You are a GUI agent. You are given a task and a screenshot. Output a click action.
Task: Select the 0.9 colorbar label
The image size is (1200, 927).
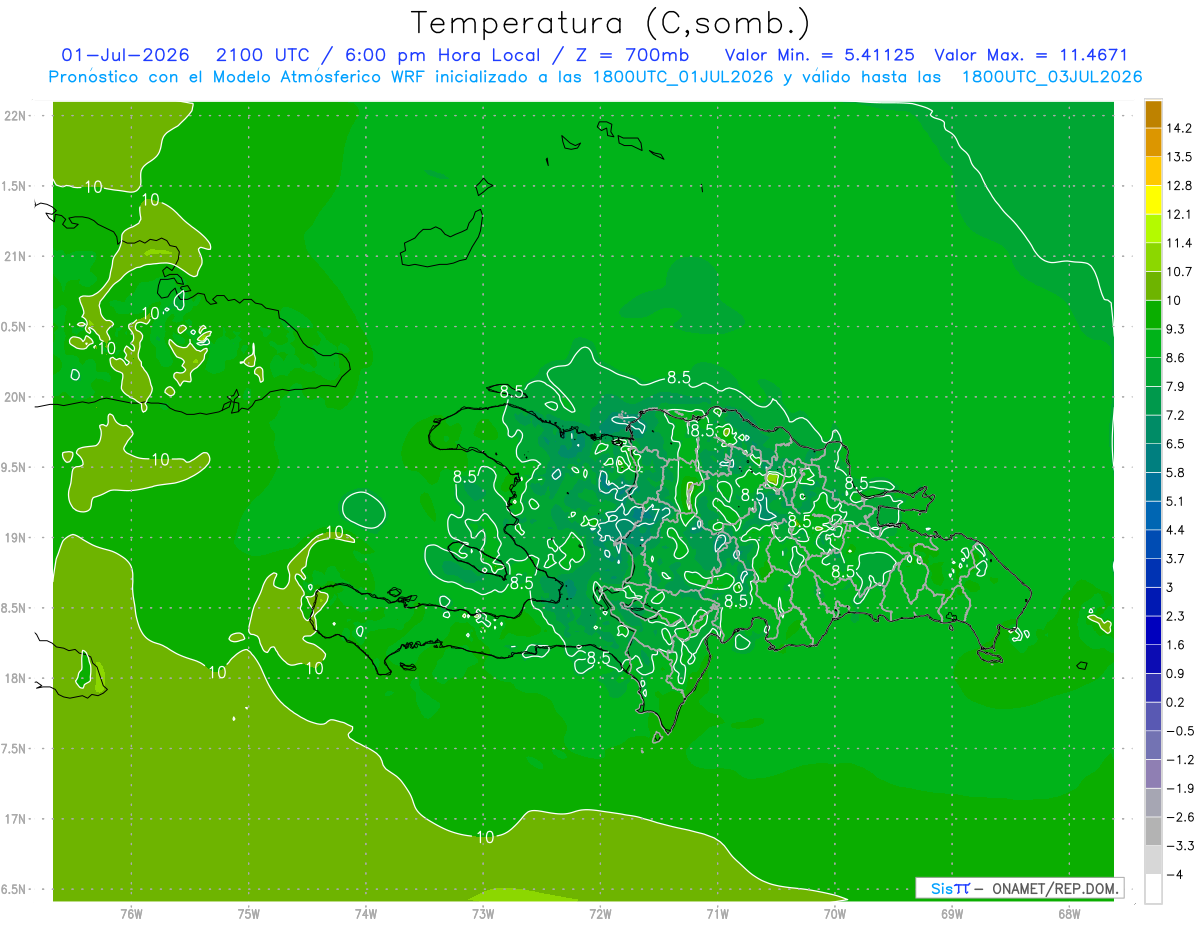click(x=1175, y=673)
